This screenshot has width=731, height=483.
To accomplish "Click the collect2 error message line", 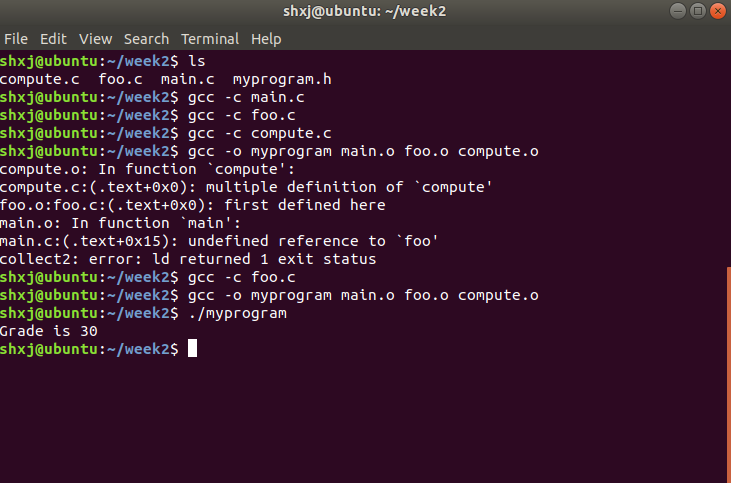I will (x=188, y=259).
